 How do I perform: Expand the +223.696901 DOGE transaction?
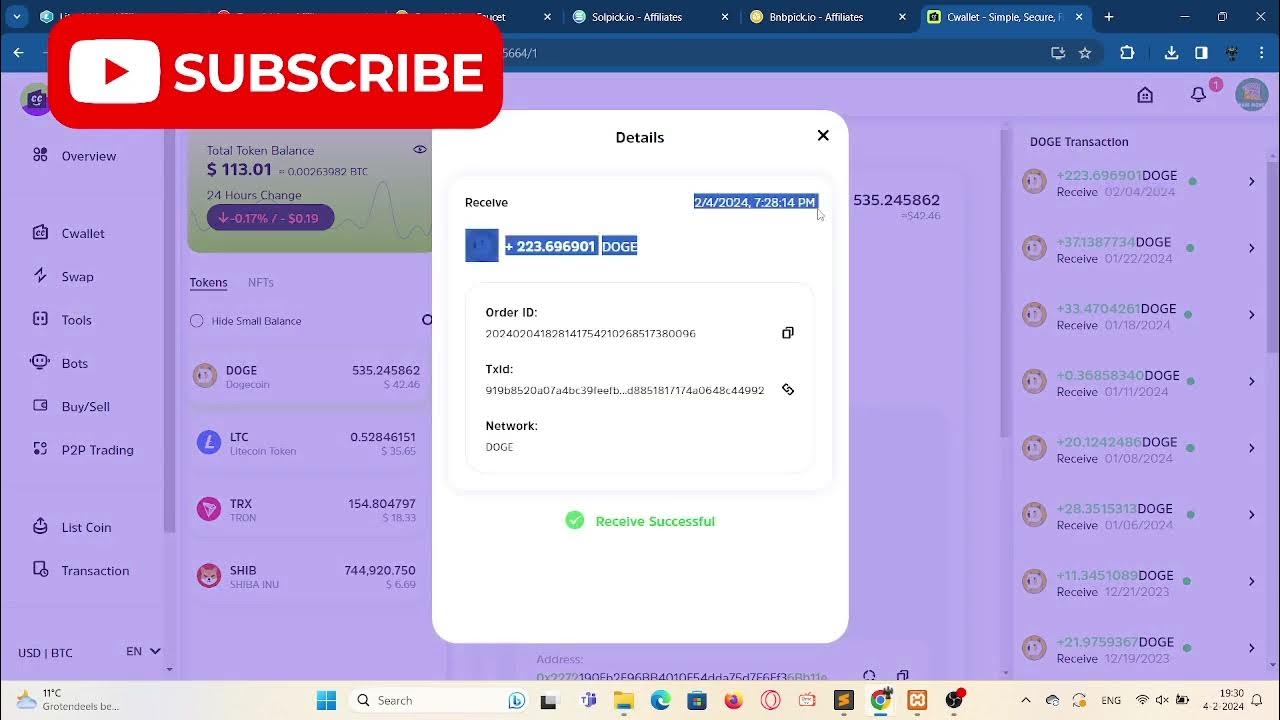(x=1251, y=182)
